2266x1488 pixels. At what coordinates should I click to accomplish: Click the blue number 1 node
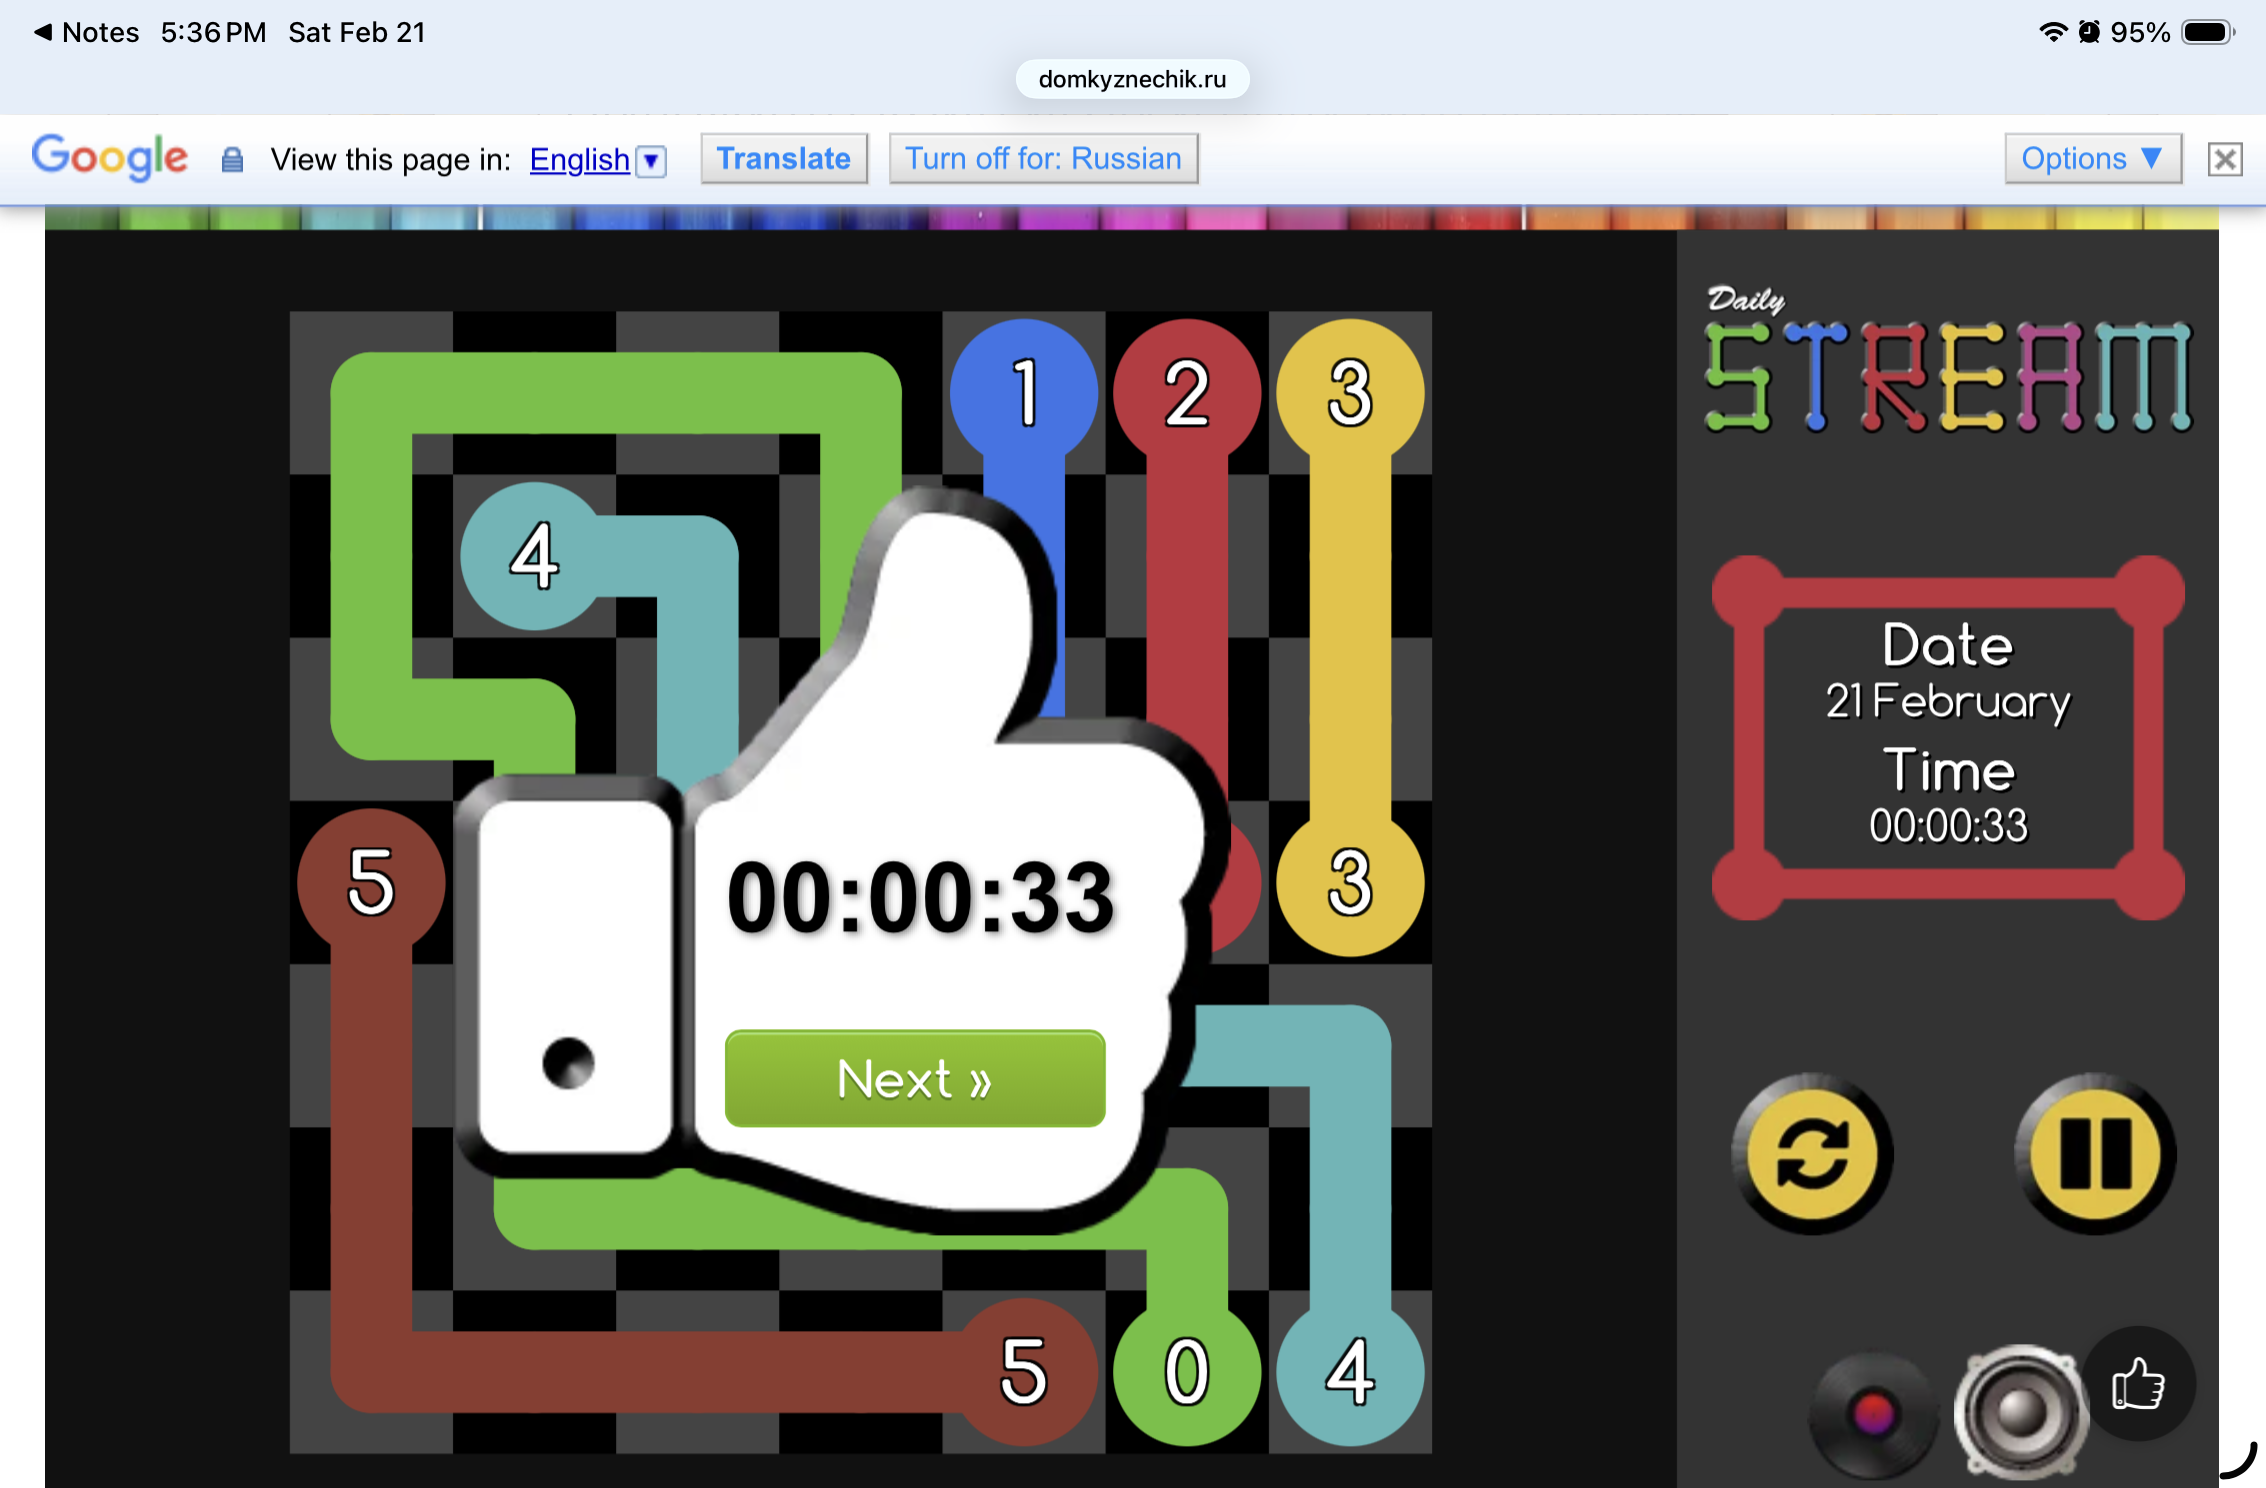pos(1024,392)
